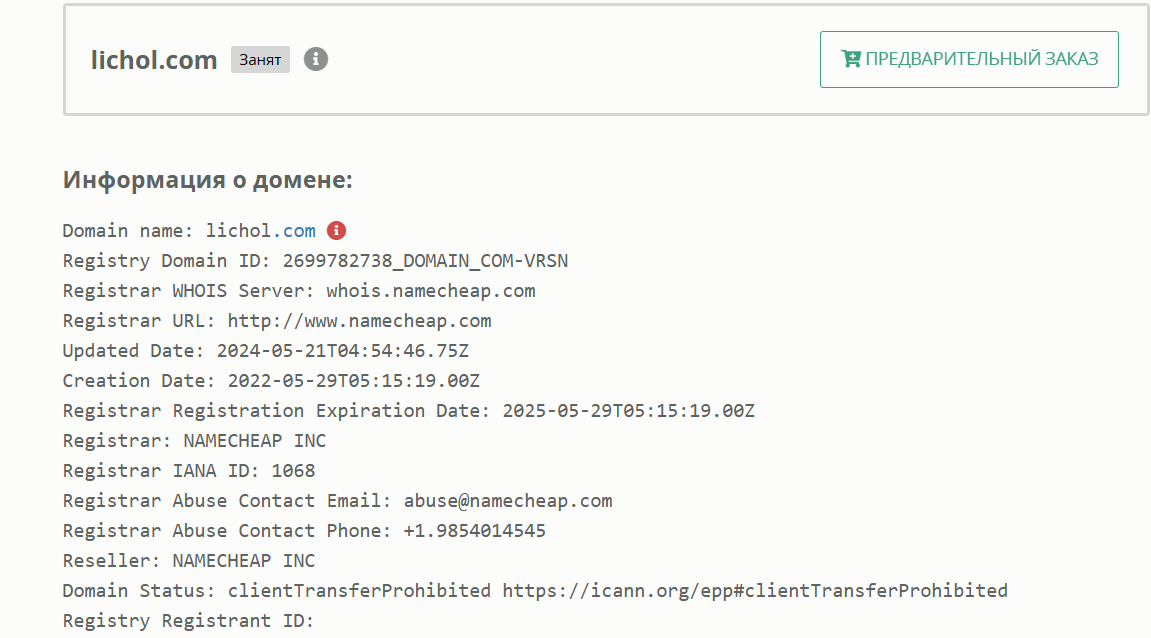Select the lichol.com title in the header box

(x=154, y=59)
